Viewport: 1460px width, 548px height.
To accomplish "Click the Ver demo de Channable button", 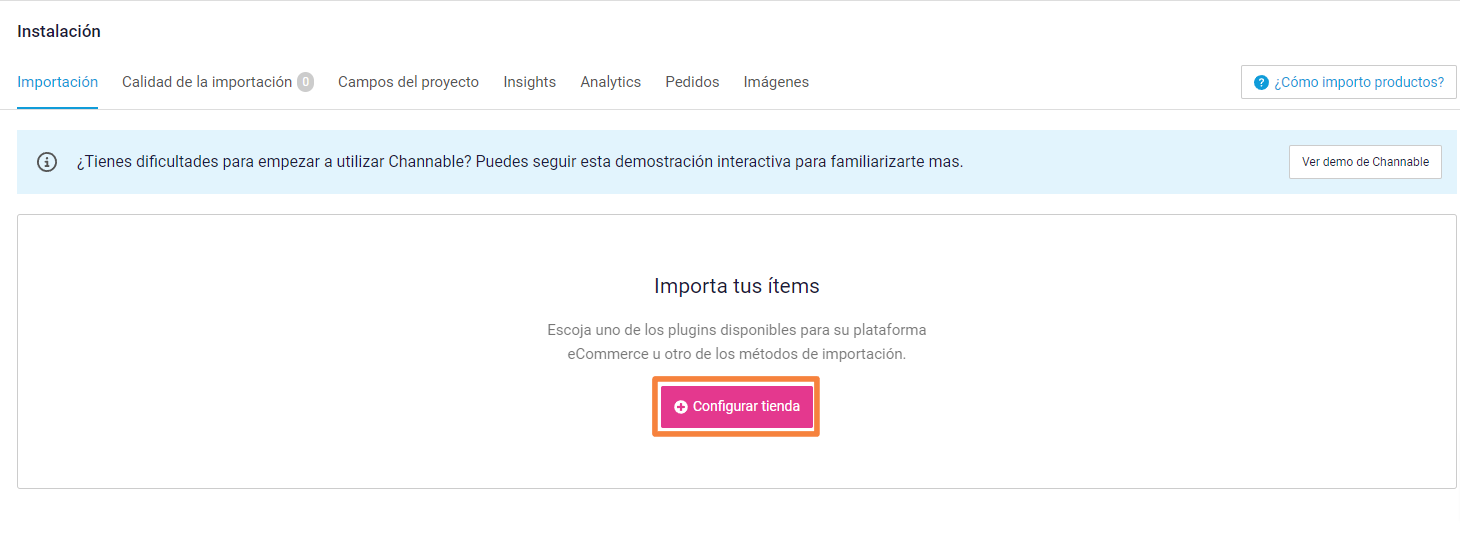I will [x=1364, y=162].
